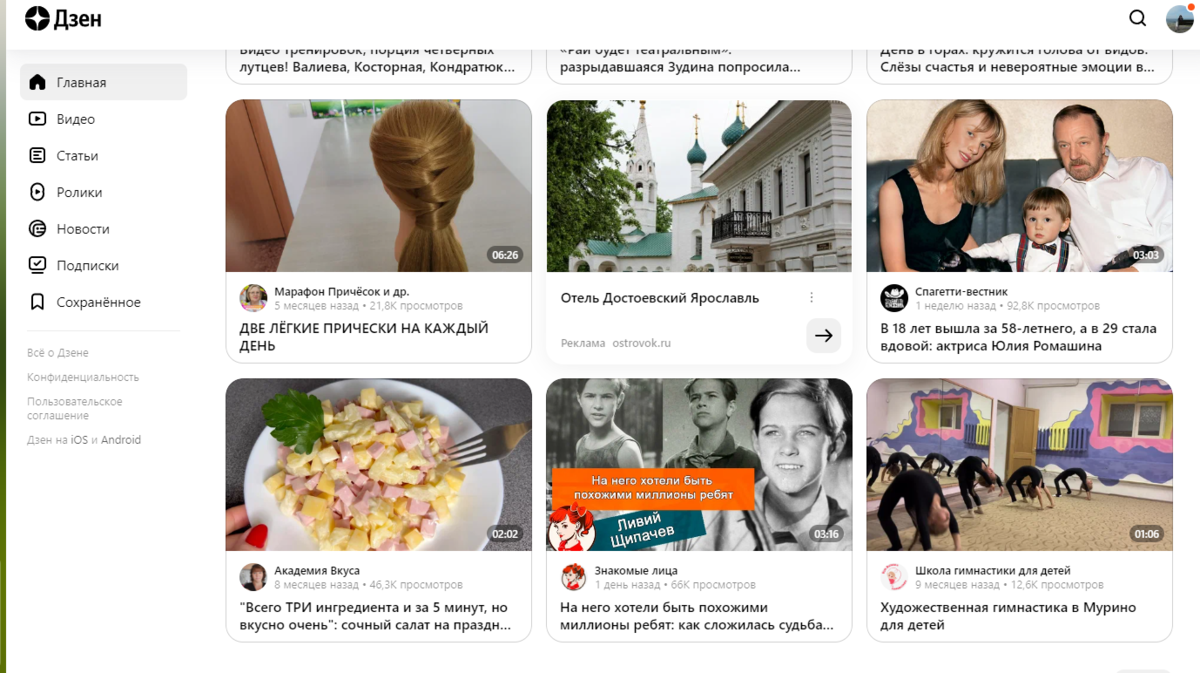Open the Всё о Дзене link

tap(58, 353)
